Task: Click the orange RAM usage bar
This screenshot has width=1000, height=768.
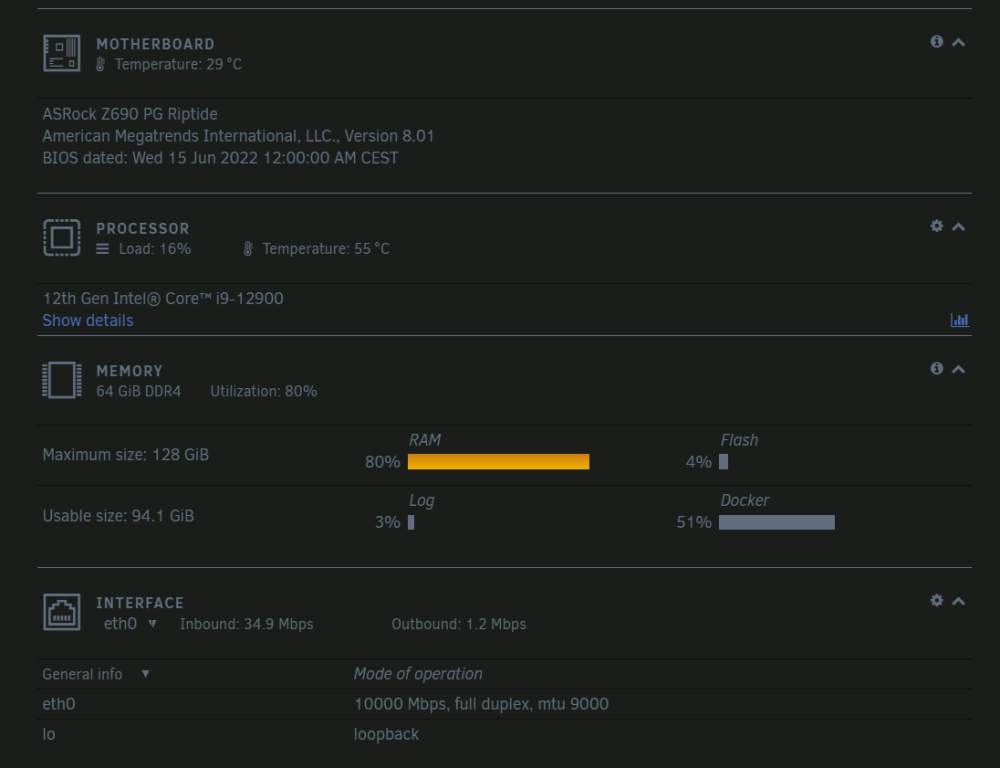Action: 498,461
